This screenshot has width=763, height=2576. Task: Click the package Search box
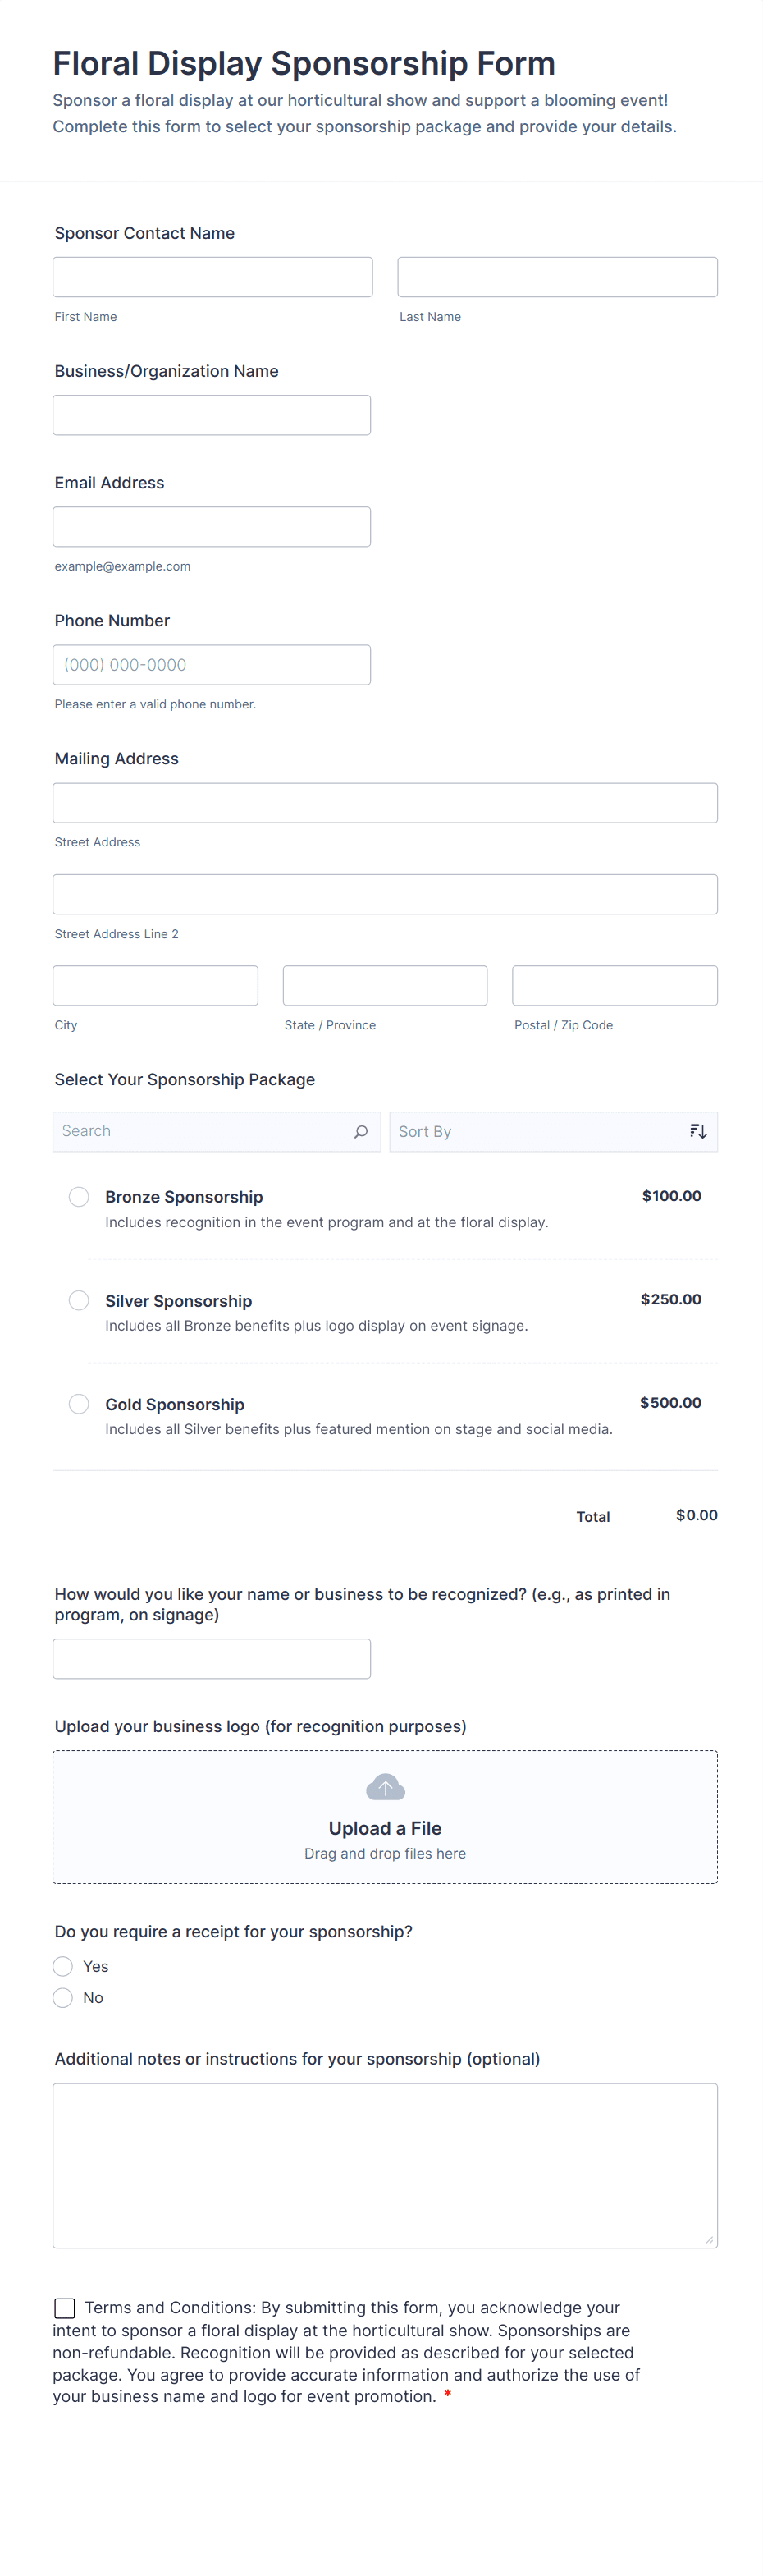pyautogui.click(x=200, y=1131)
